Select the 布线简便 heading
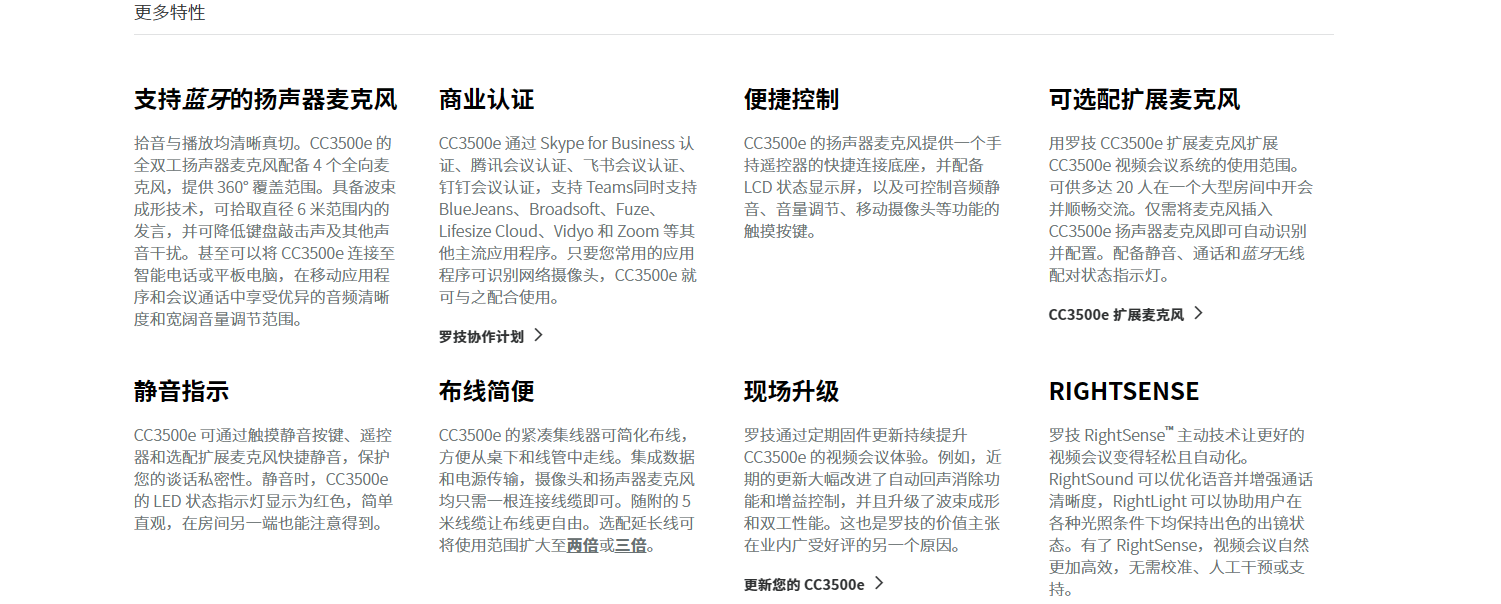Image resolution: width=1501 pixels, height=604 pixels. (487, 390)
